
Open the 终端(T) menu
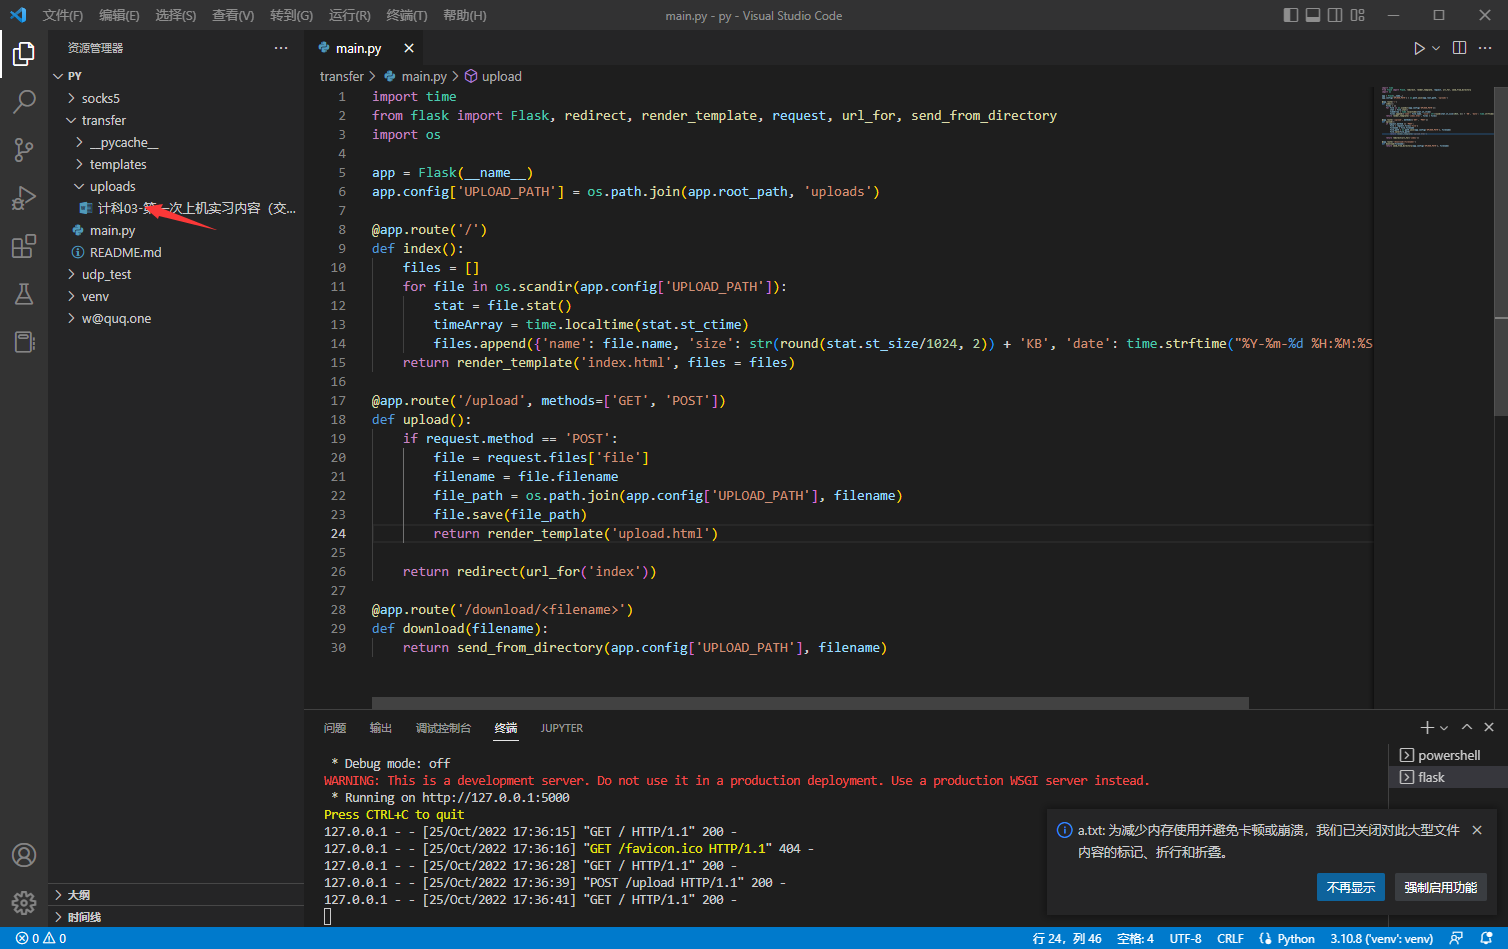[x=406, y=15]
